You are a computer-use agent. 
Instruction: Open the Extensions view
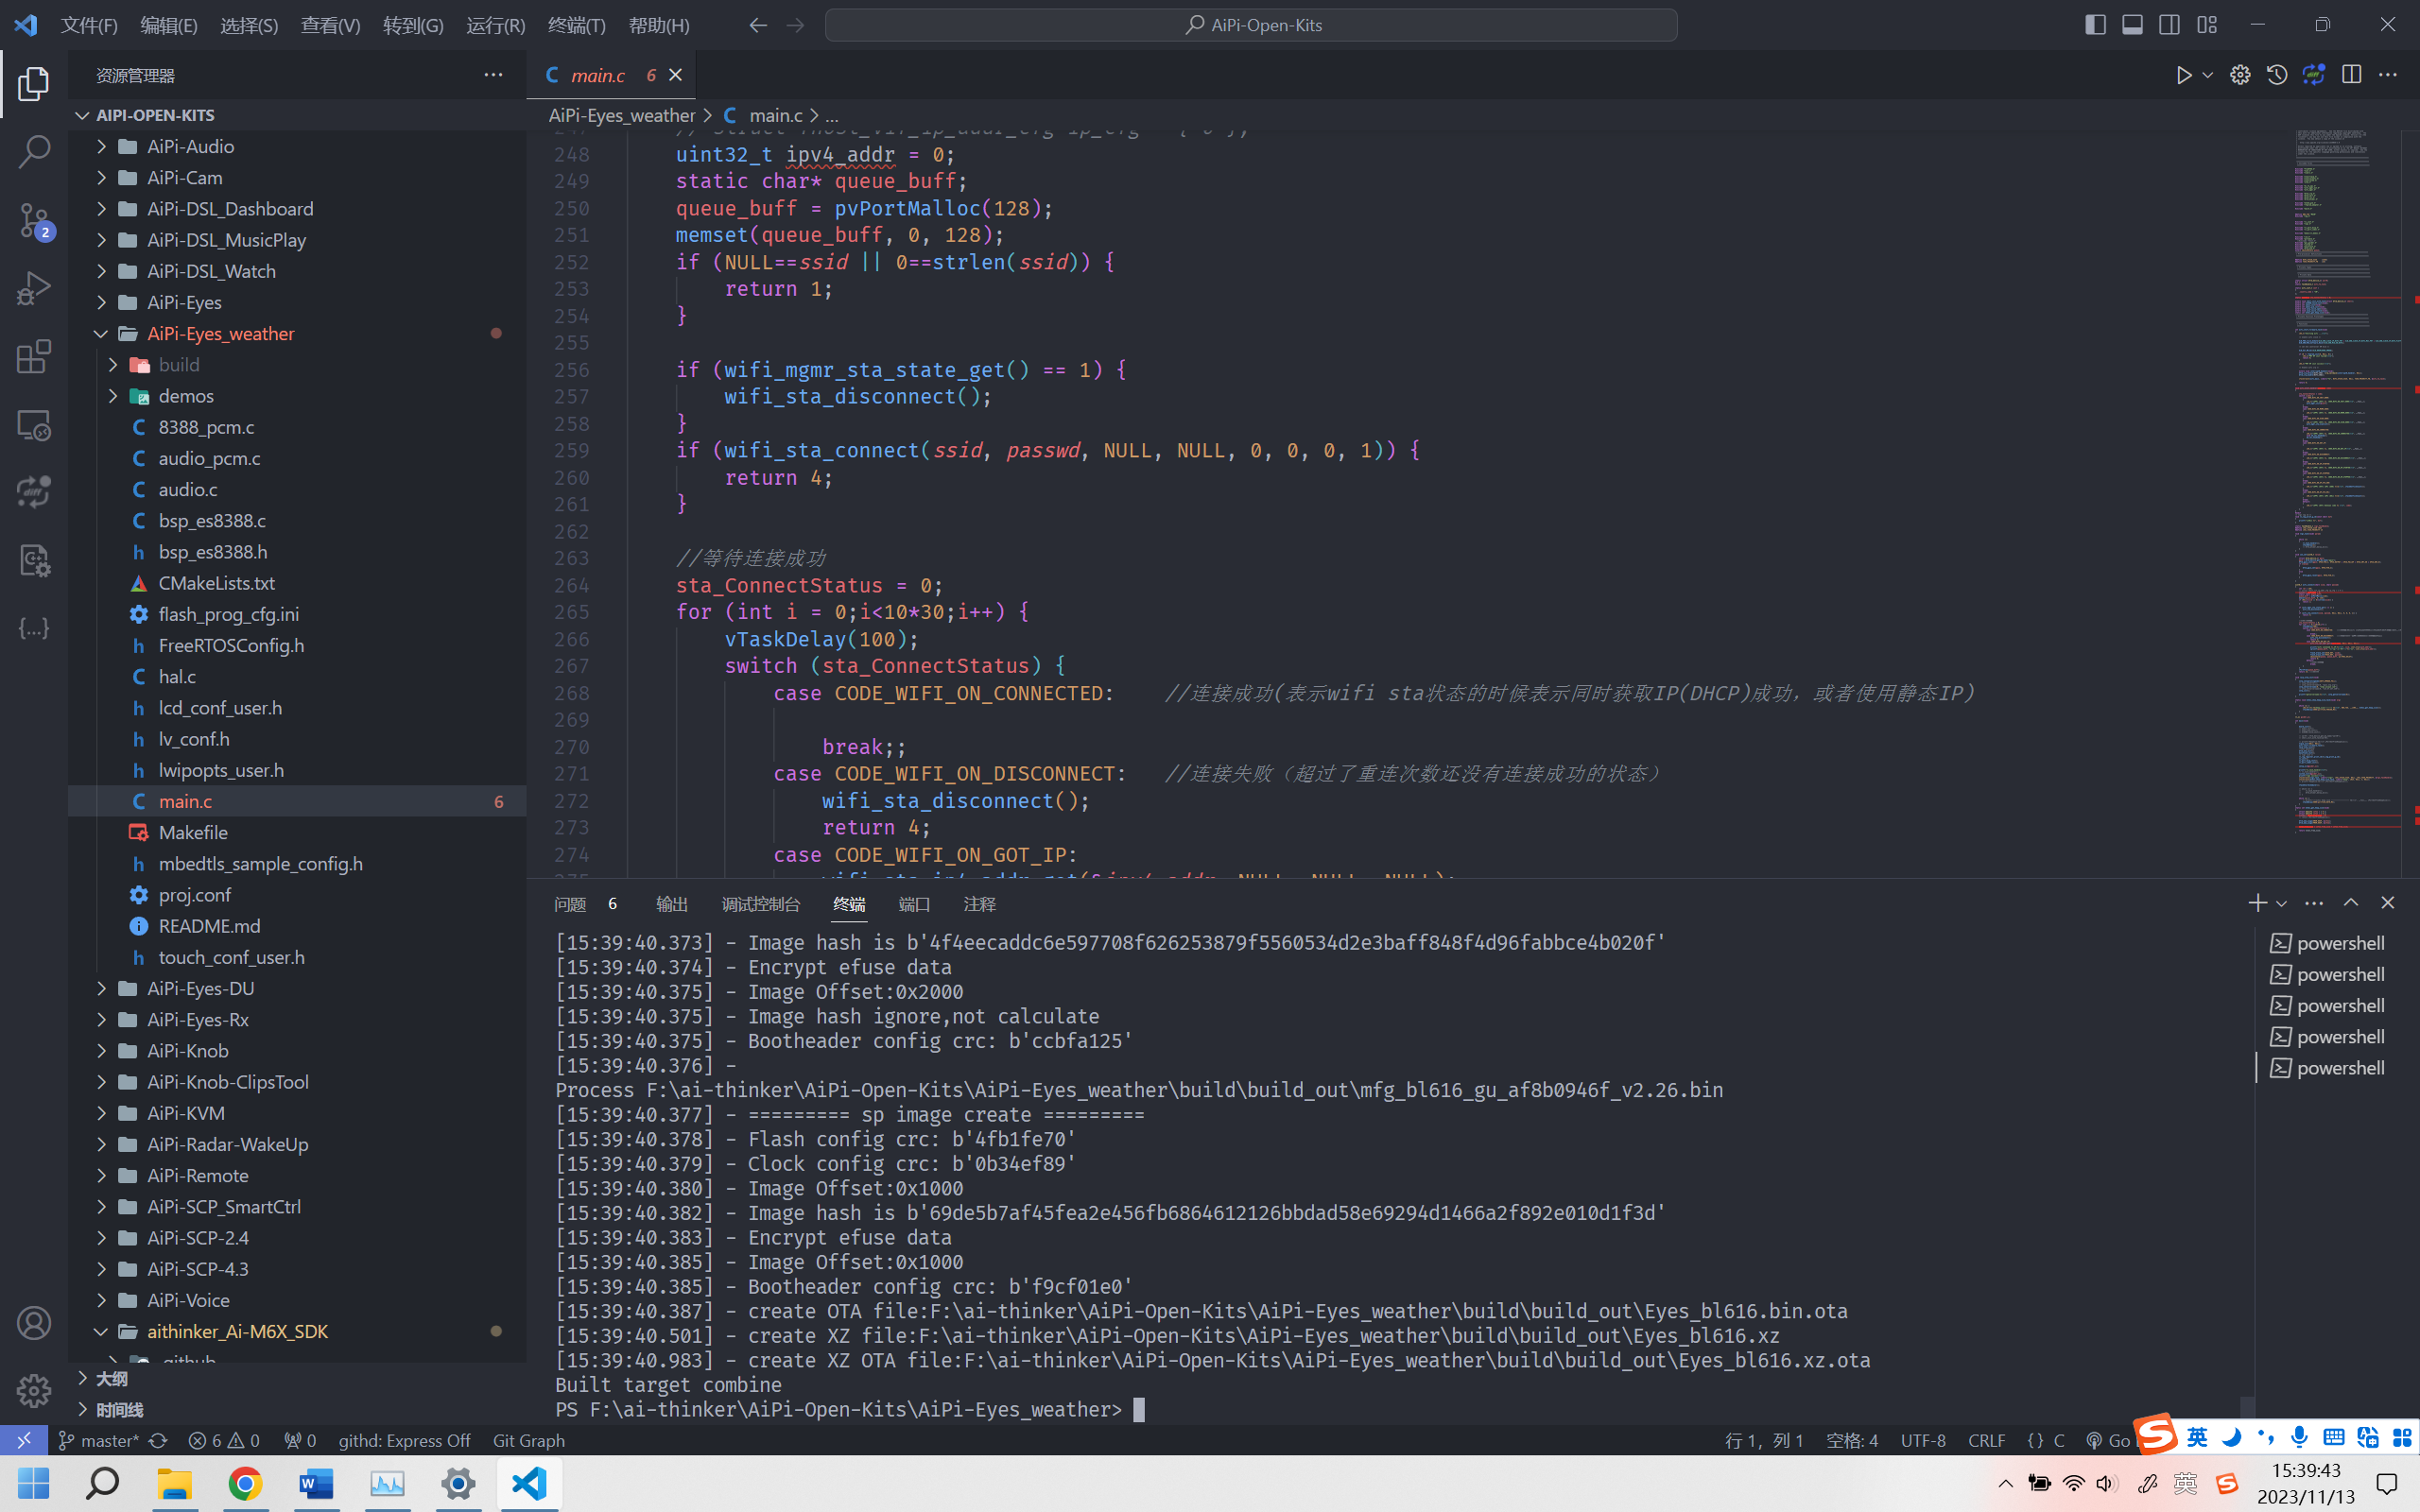34,356
